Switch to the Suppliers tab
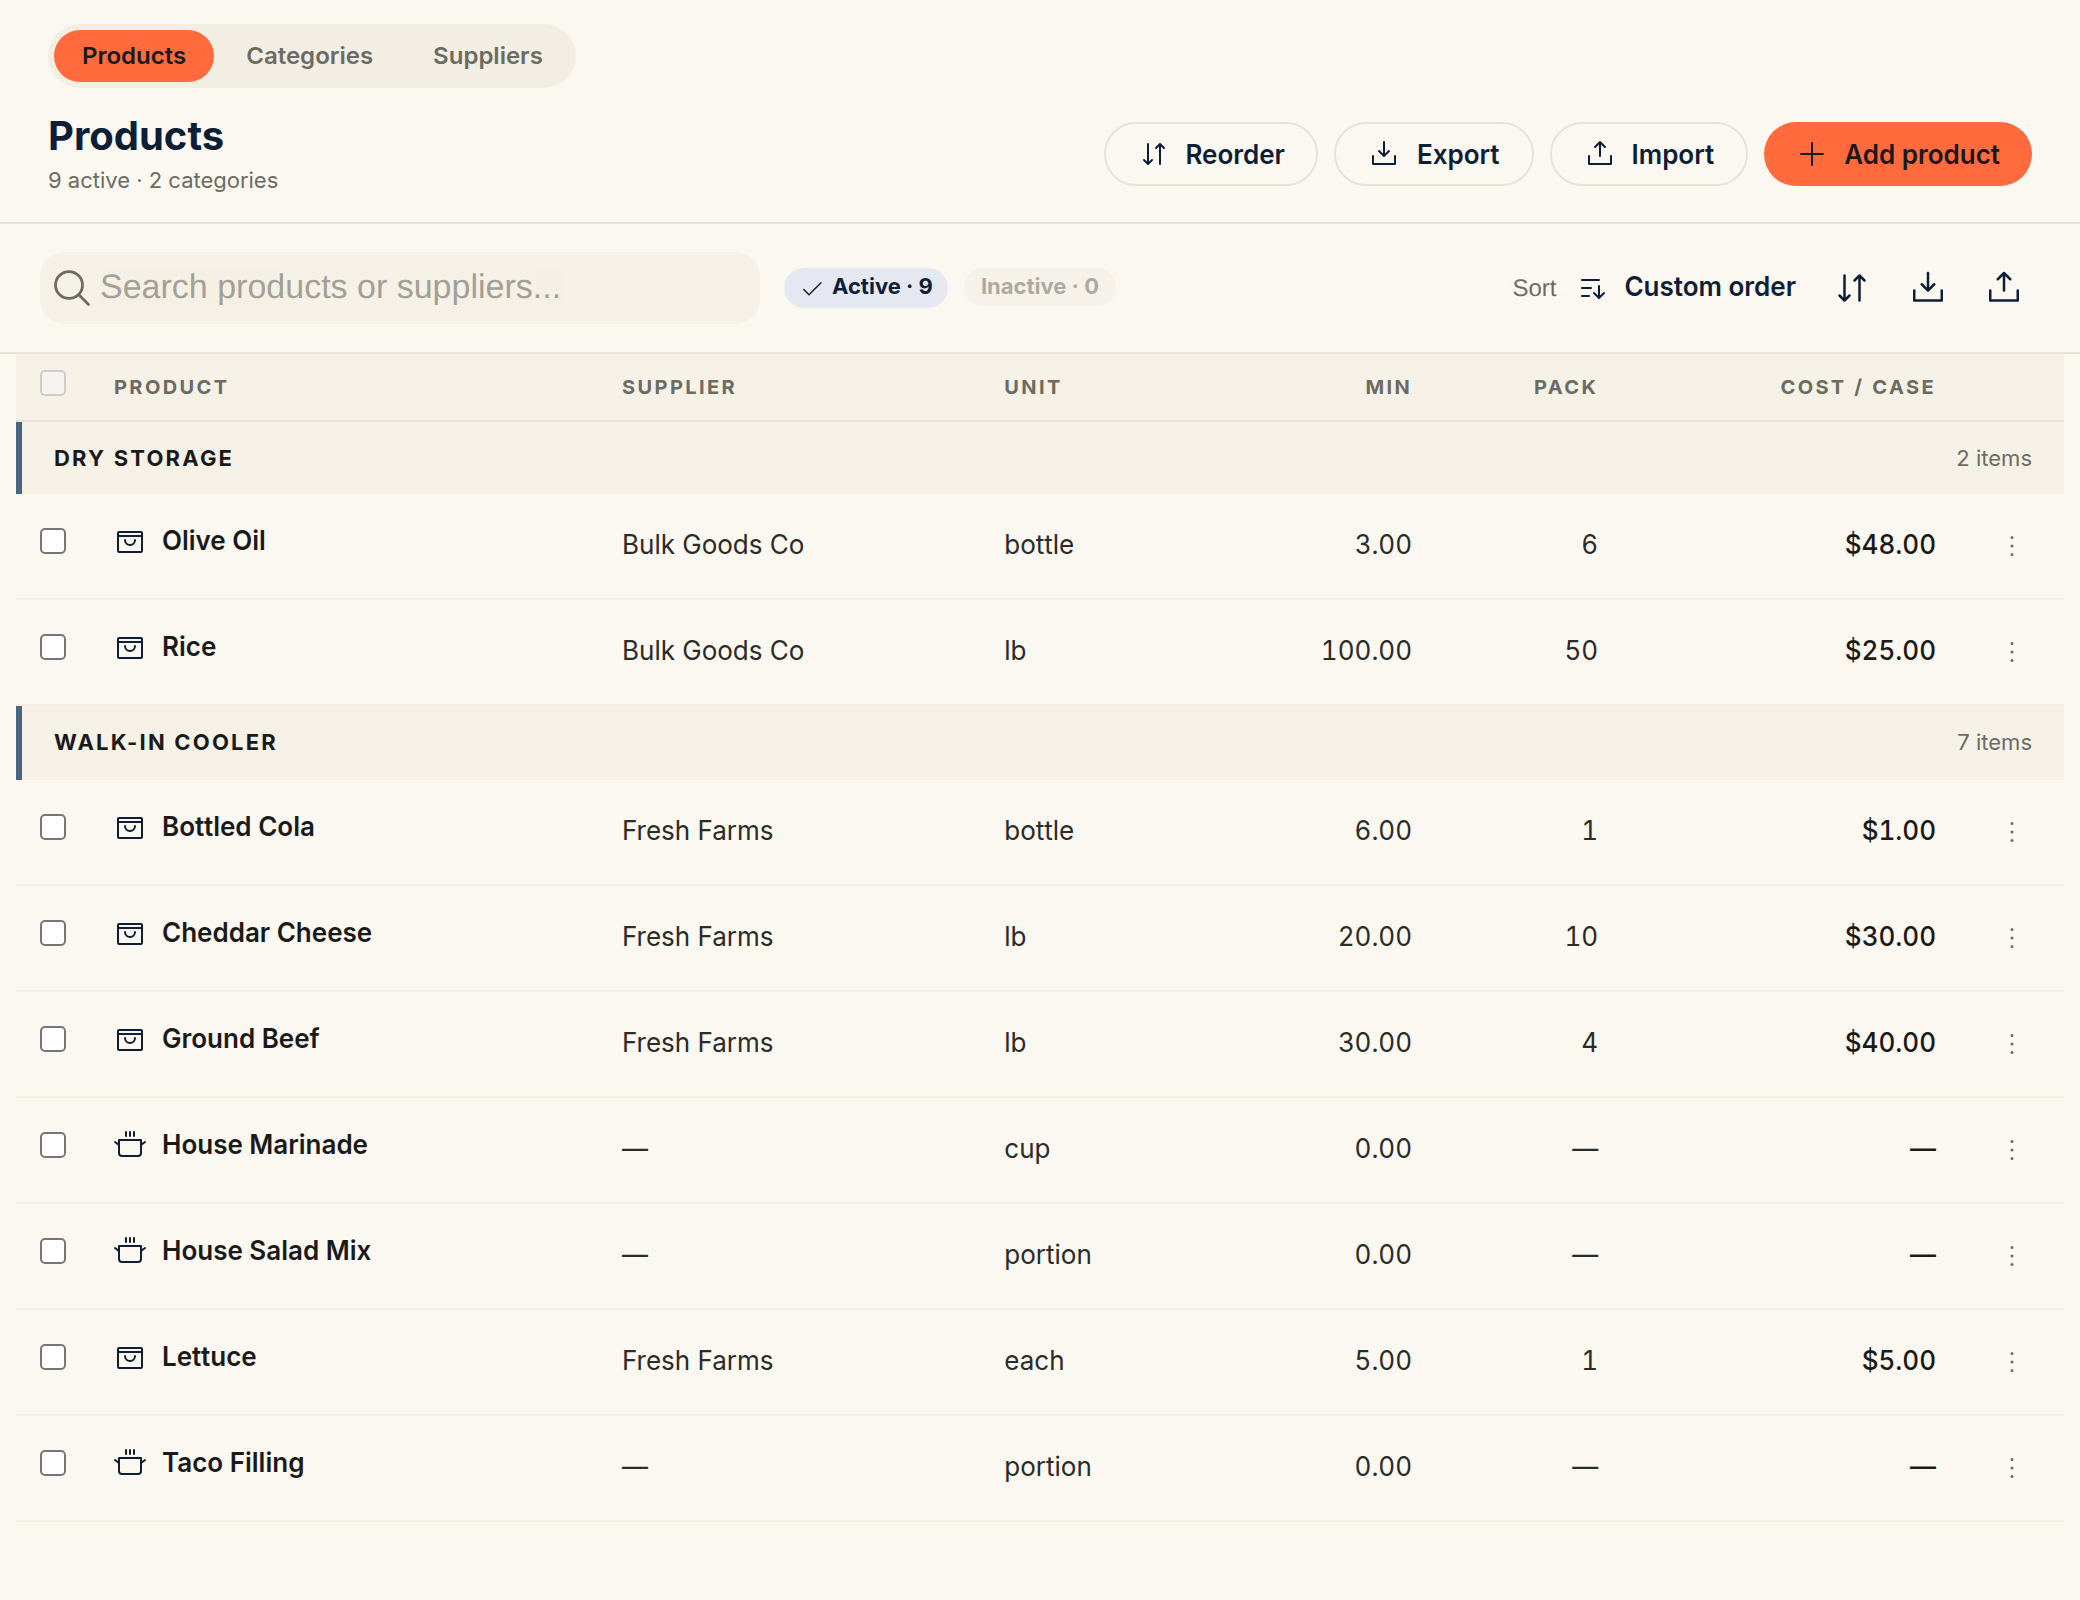 click(487, 56)
